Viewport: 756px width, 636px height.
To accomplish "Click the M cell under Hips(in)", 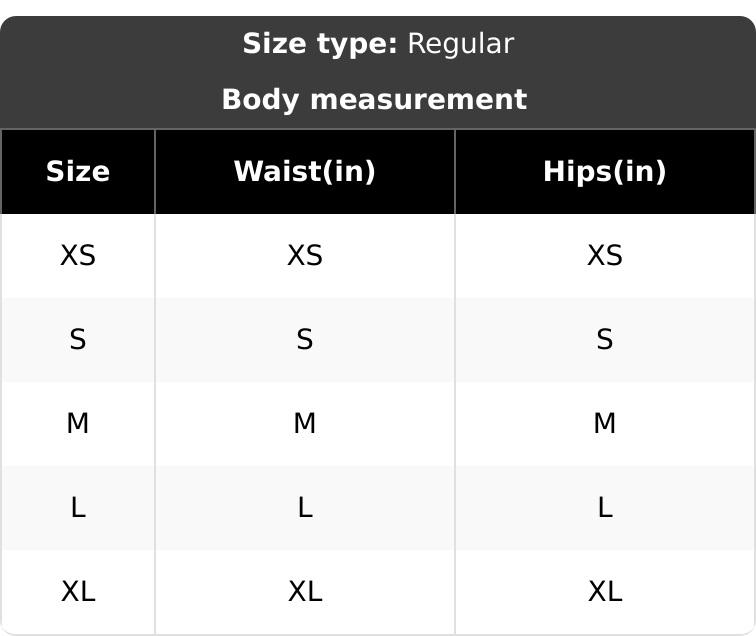I will click(x=605, y=424).
